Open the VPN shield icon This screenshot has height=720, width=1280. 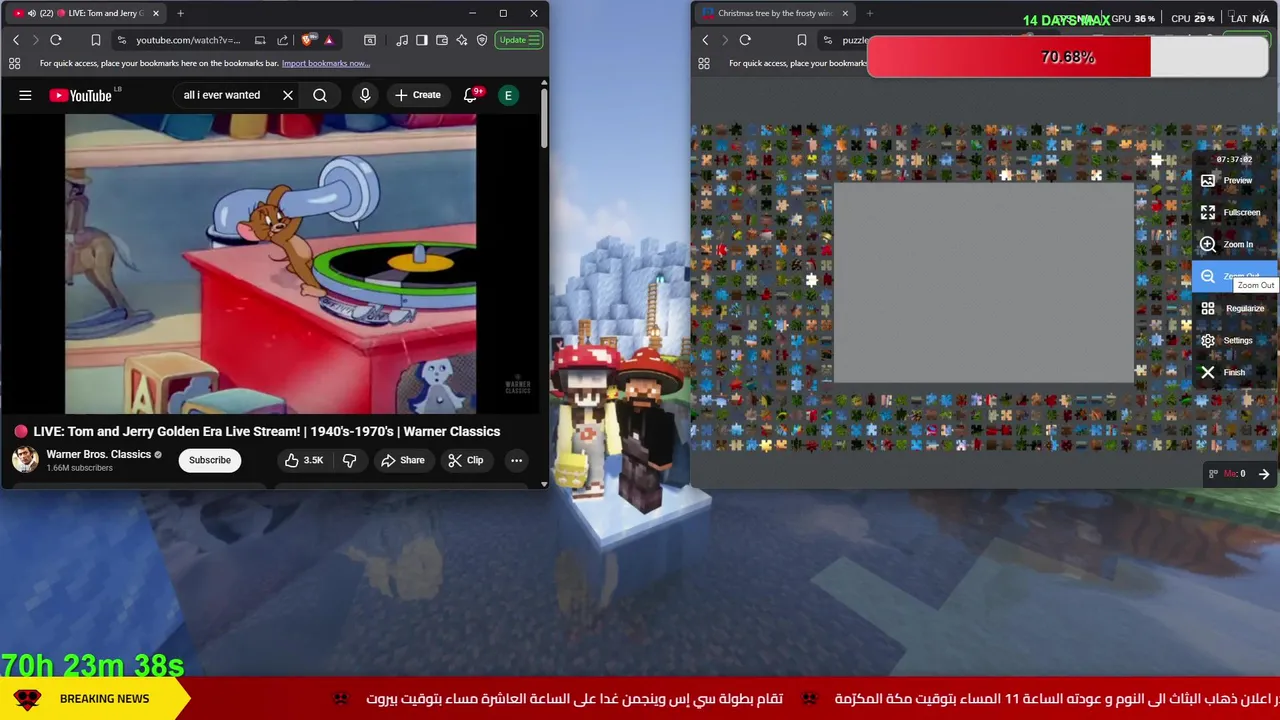pyautogui.click(x=482, y=40)
